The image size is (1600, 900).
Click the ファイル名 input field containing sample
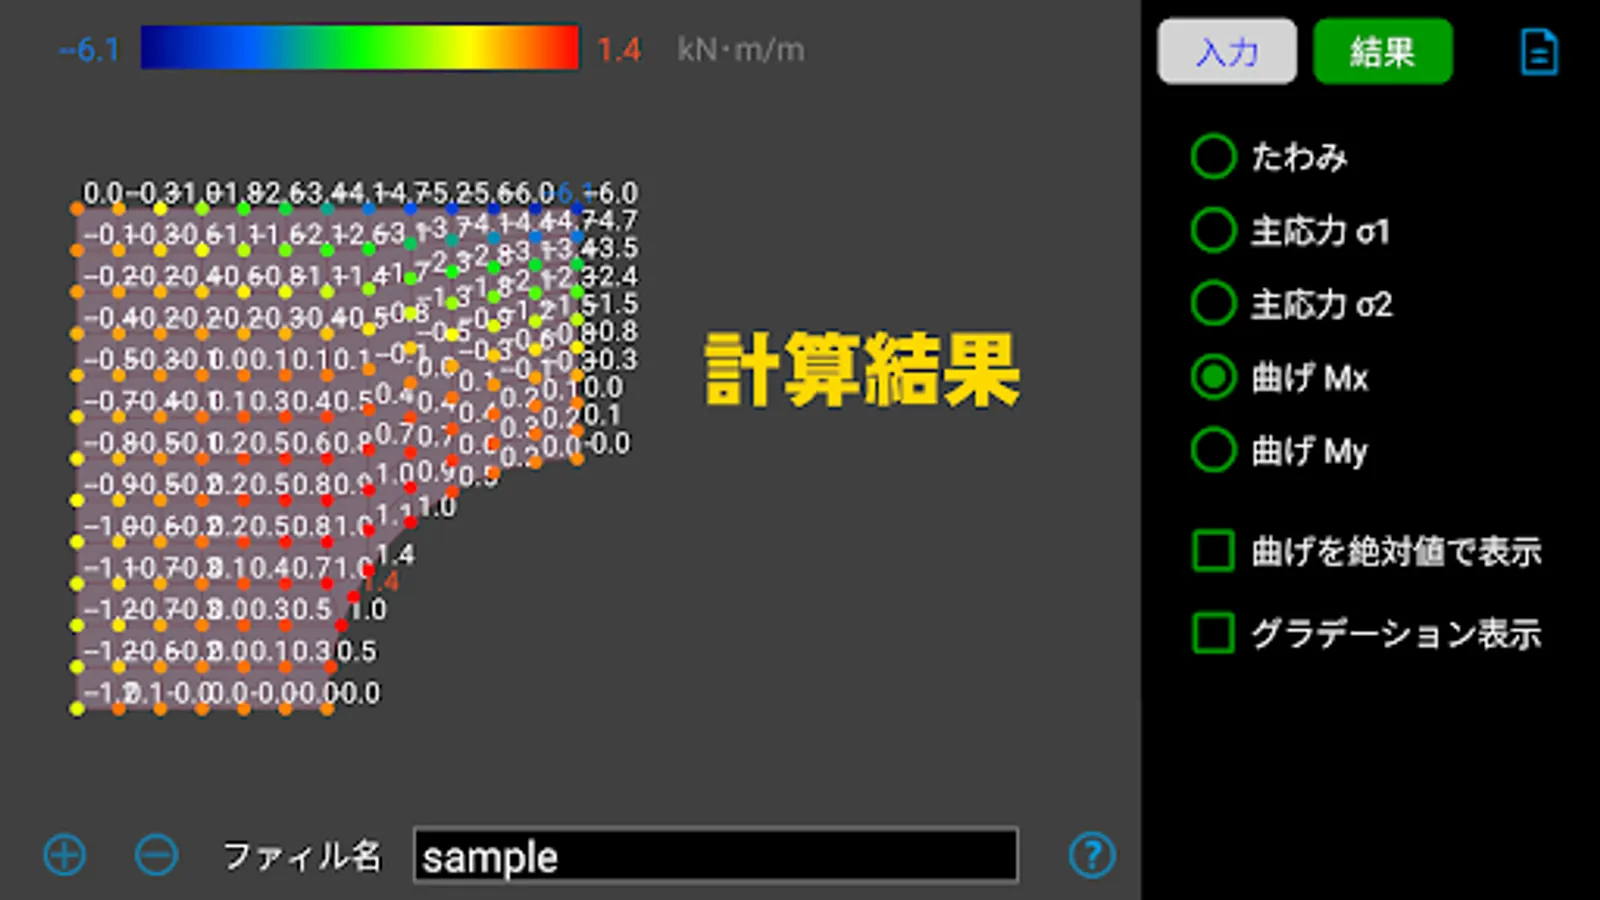coord(716,856)
